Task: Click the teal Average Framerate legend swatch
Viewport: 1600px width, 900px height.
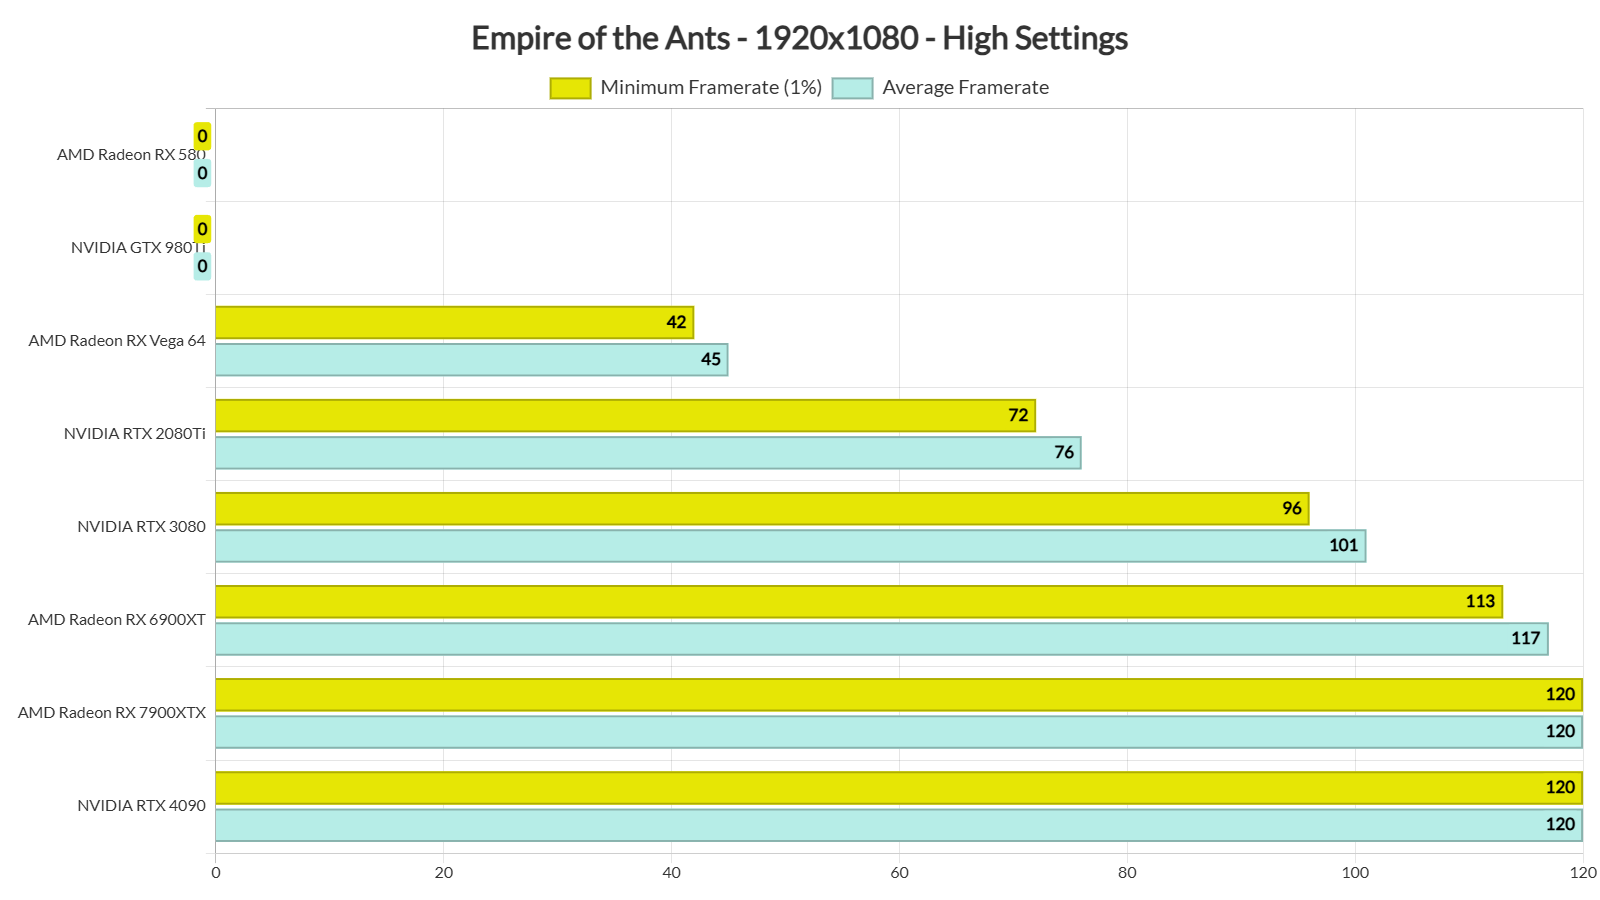Action: [x=852, y=88]
